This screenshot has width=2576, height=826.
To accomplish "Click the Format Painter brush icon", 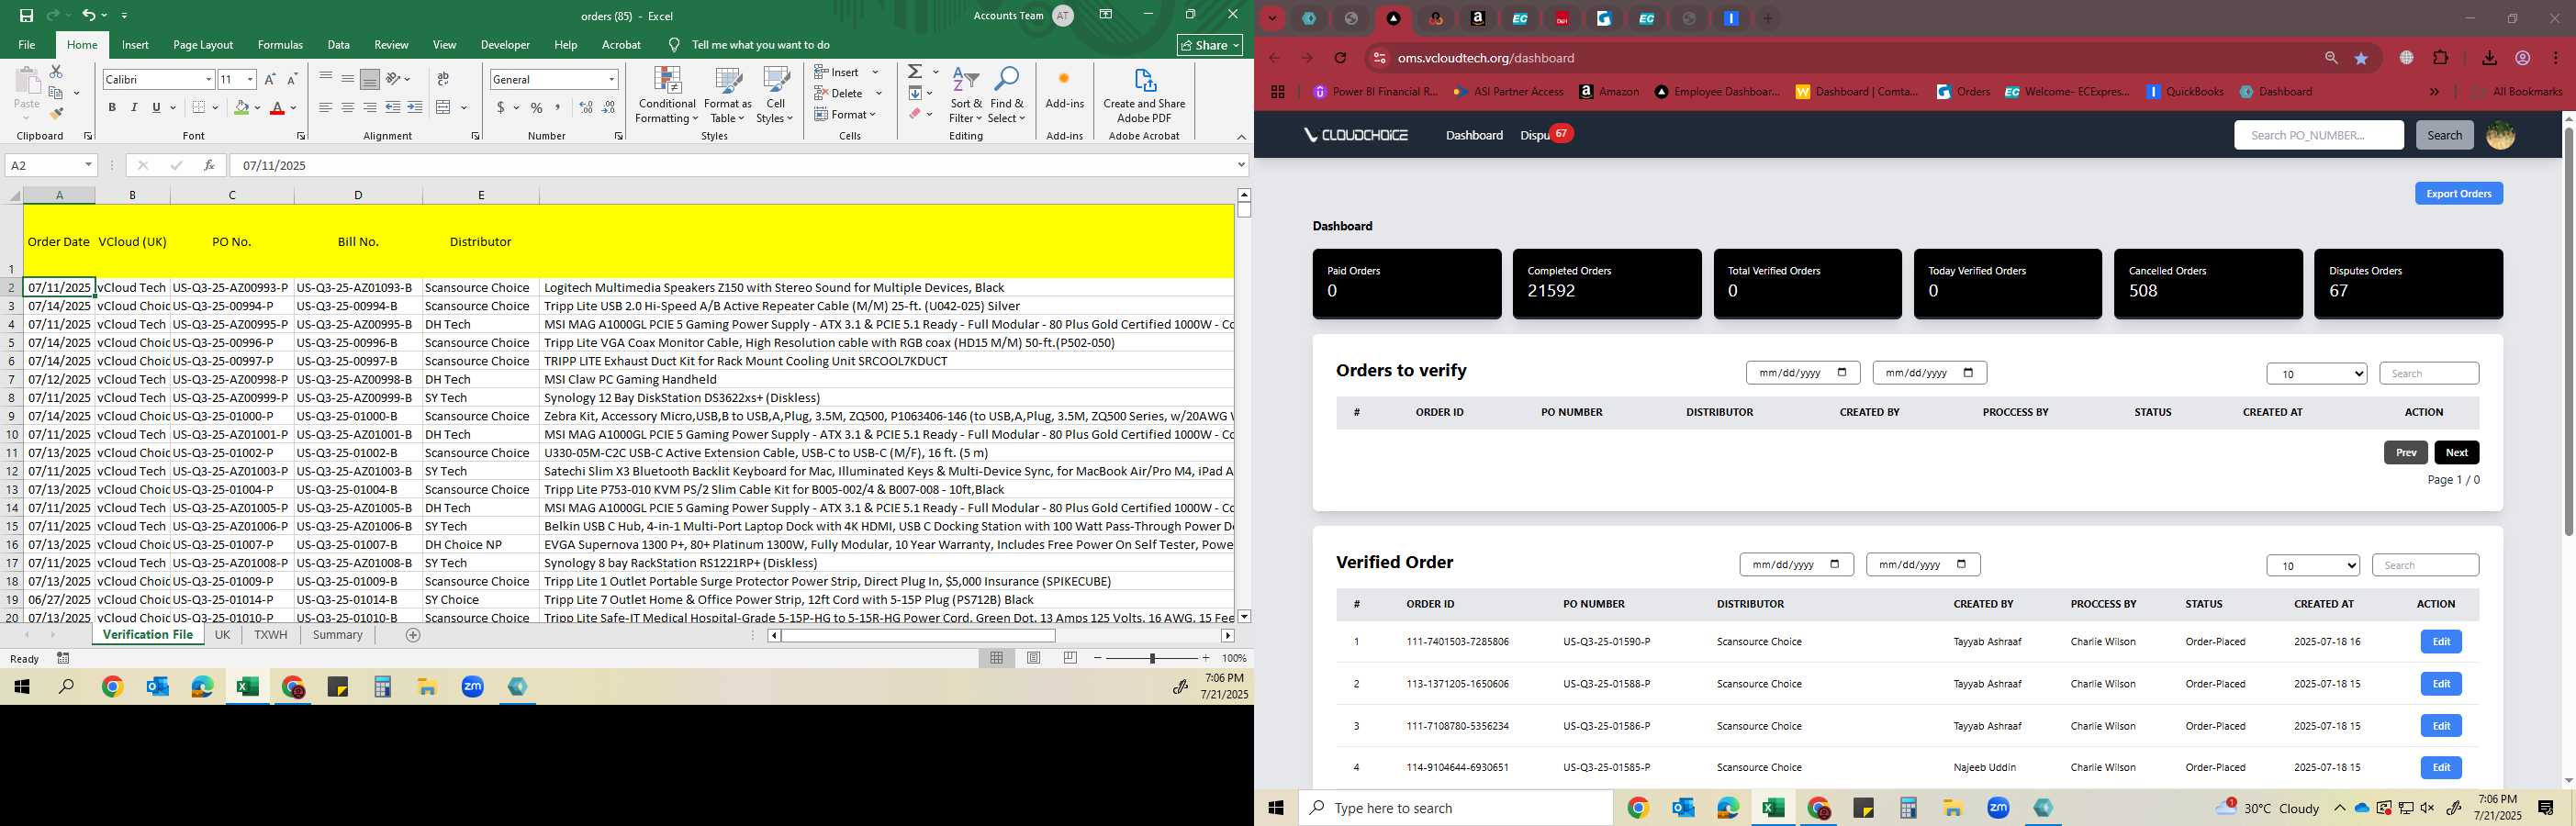I will [x=56, y=113].
